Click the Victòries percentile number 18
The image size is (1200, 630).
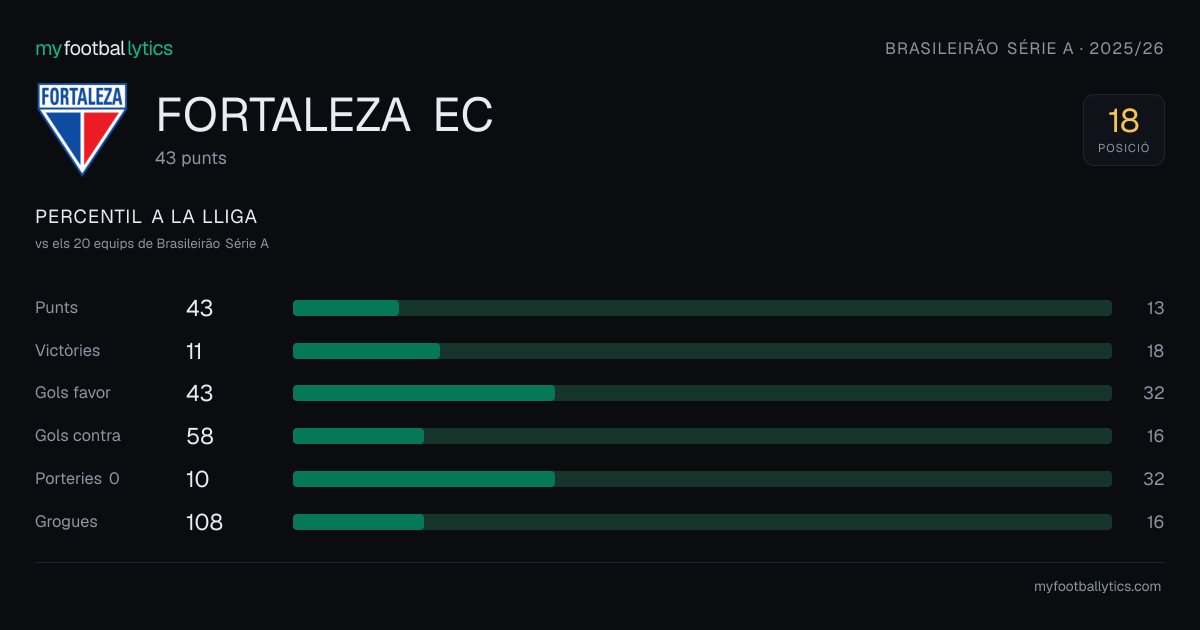[1155, 351]
